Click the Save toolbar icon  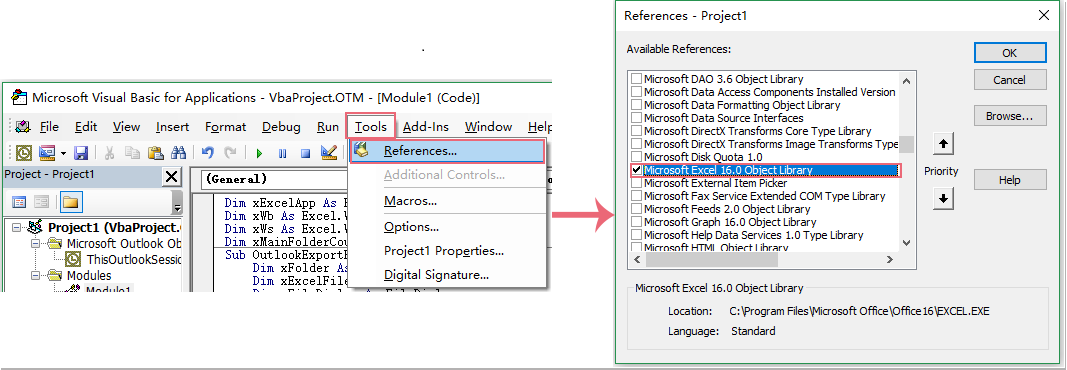pyautogui.click(x=80, y=153)
